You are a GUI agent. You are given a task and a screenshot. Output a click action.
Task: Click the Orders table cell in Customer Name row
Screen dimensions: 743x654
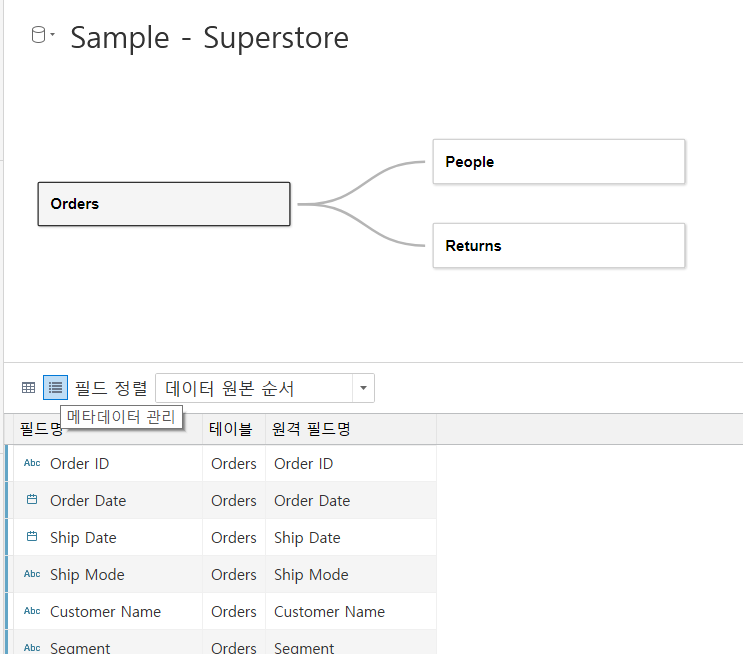234,611
